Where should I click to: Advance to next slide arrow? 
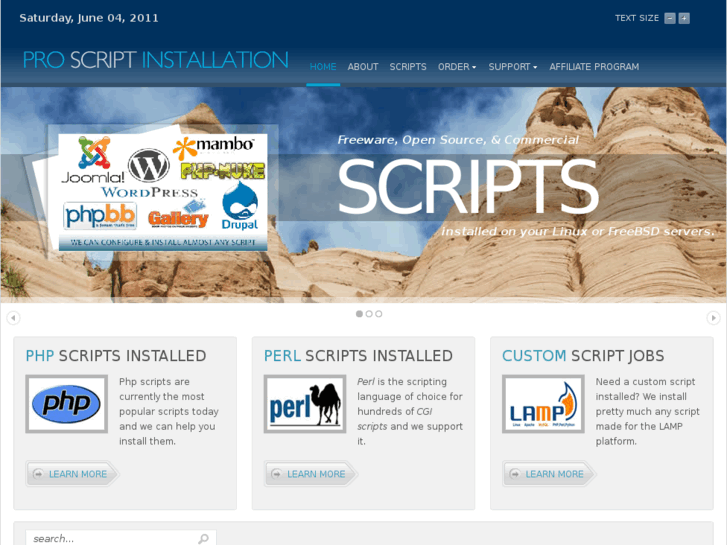tap(713, 318)
